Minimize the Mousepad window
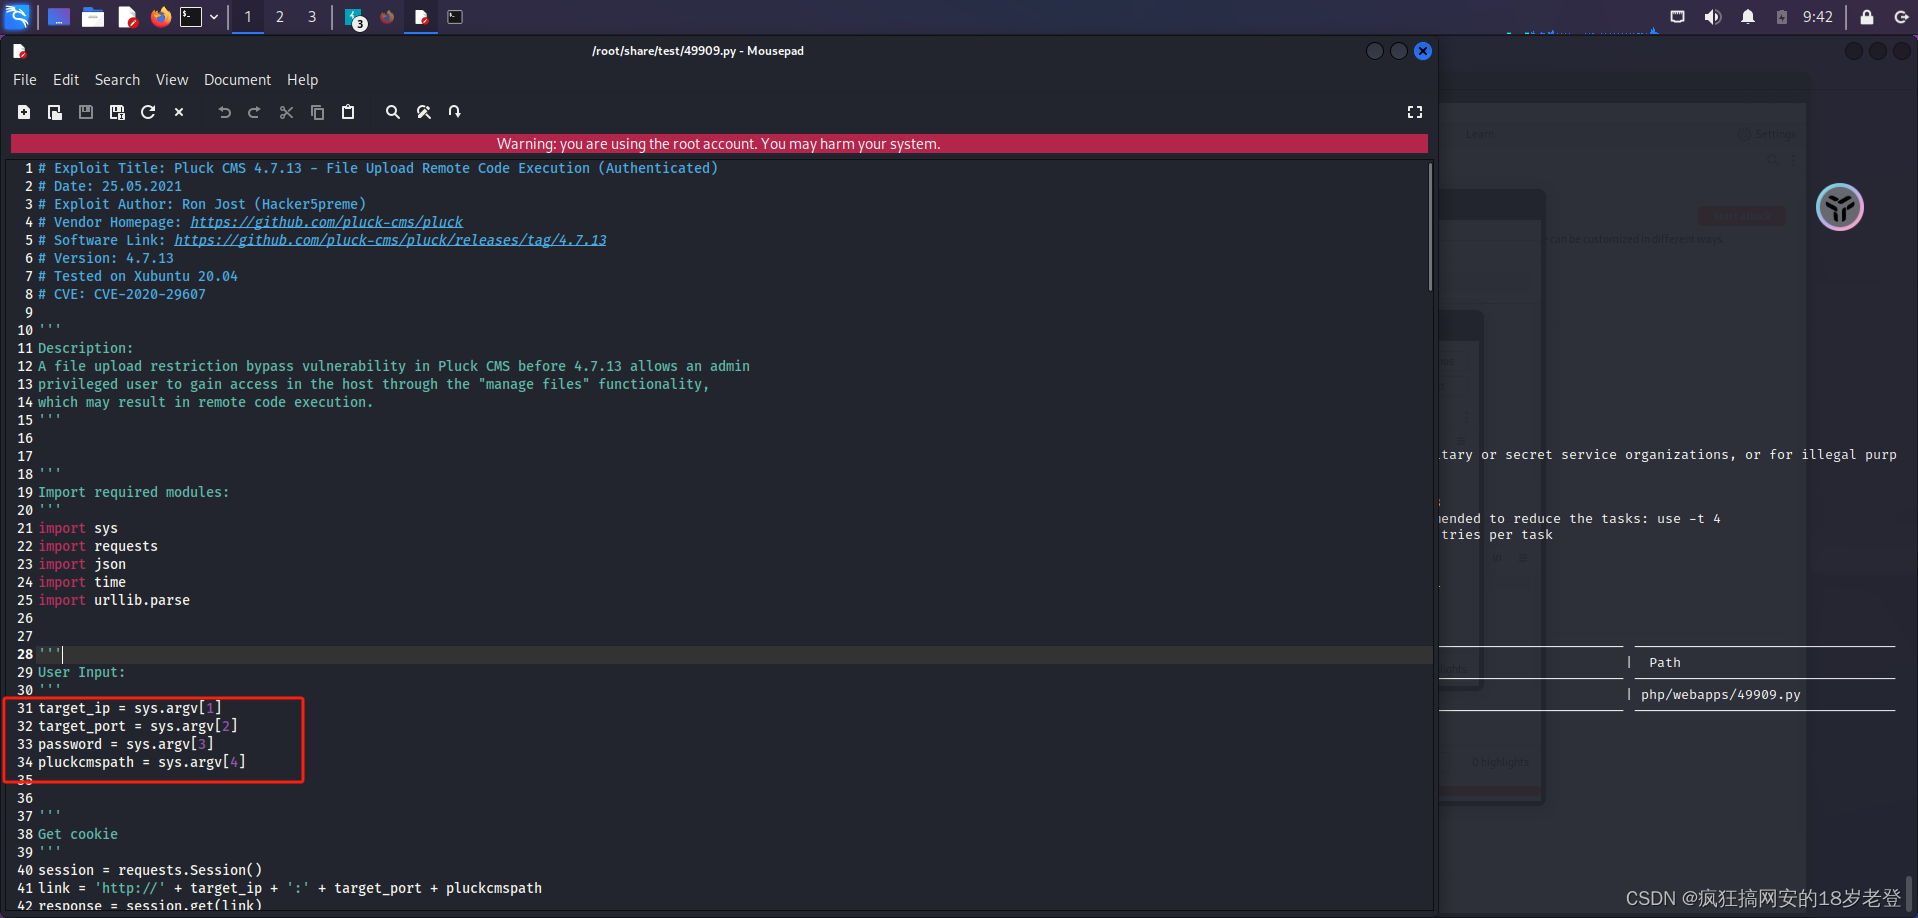 coord(1375,51)
